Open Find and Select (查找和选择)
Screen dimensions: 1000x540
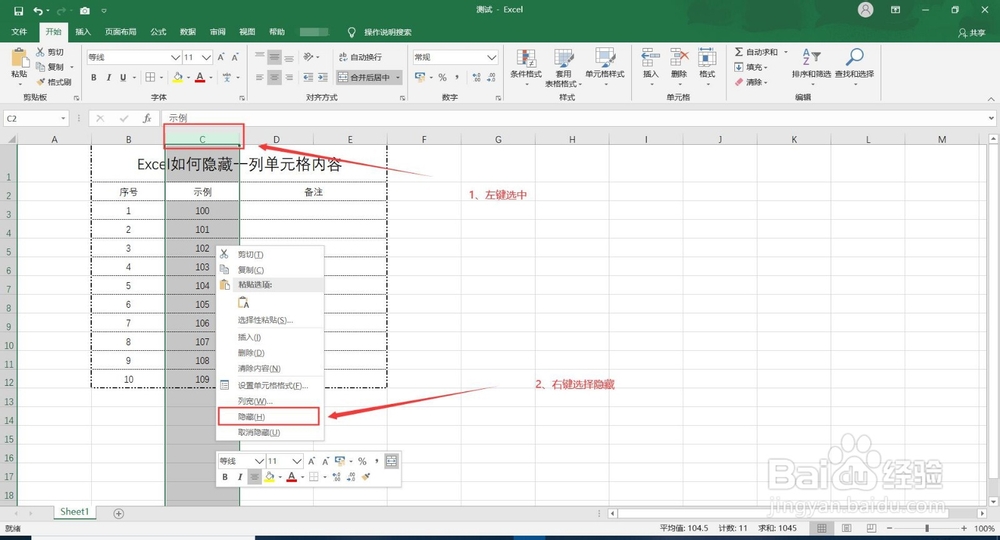point(854,64)
